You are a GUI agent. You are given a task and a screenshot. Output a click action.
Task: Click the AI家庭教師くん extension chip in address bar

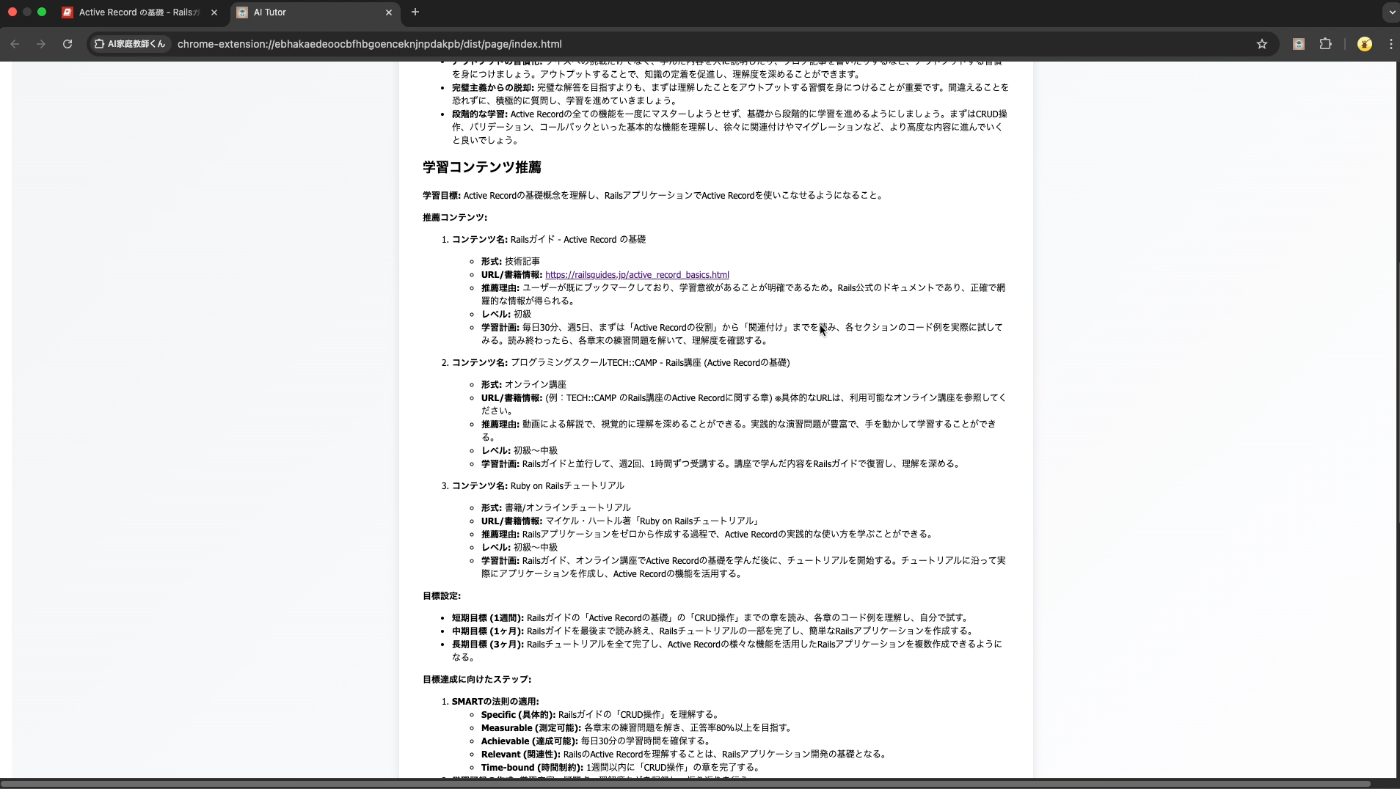(128, 44)
